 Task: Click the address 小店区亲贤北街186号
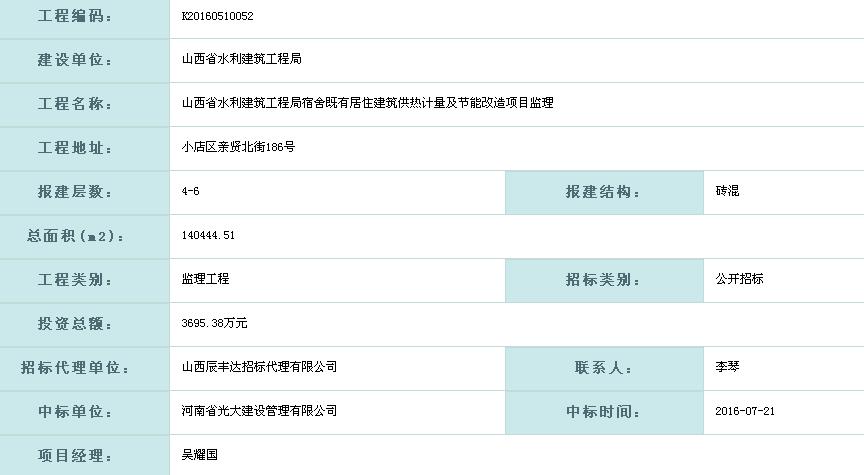(x=238, y=147)
